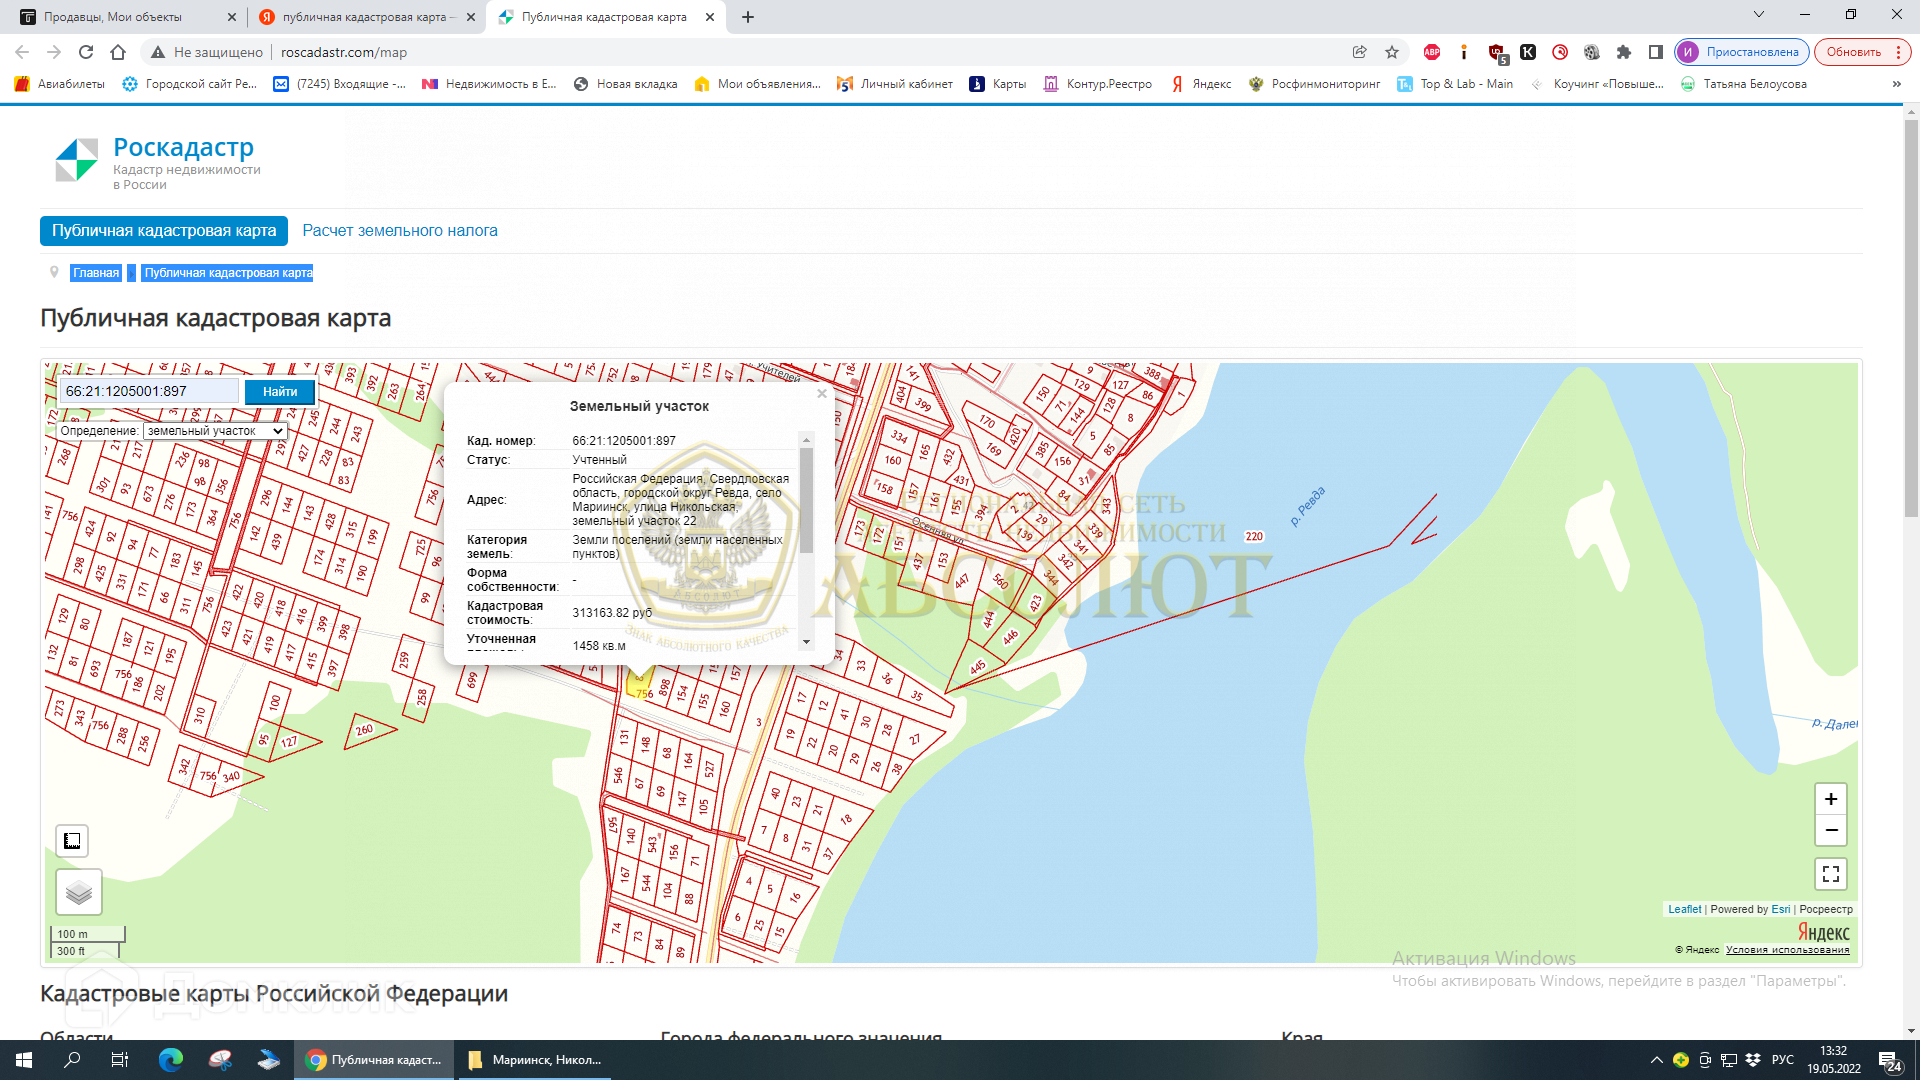Image resolution: width=1920 pixels, height=1080 pixels.
Task: Open the tab search dropdown arrow
Action: tap(1759, 15)
